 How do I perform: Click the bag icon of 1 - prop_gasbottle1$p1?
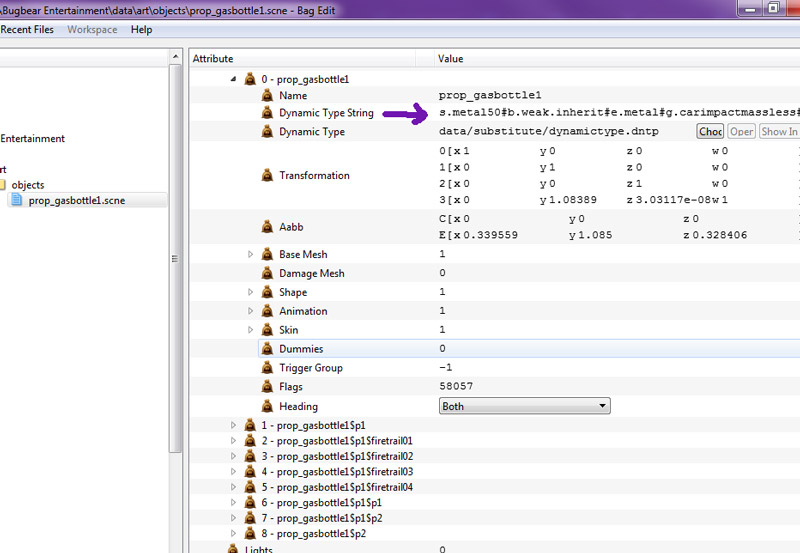point(250,425)
